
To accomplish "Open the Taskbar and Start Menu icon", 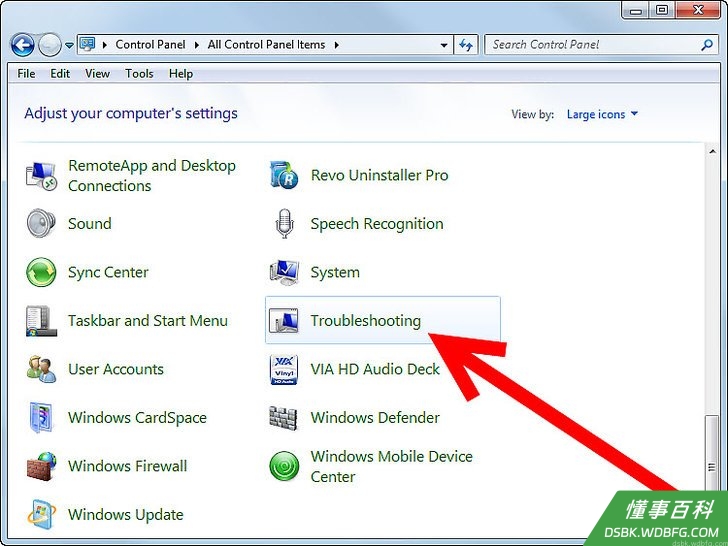I will point(41,321).
